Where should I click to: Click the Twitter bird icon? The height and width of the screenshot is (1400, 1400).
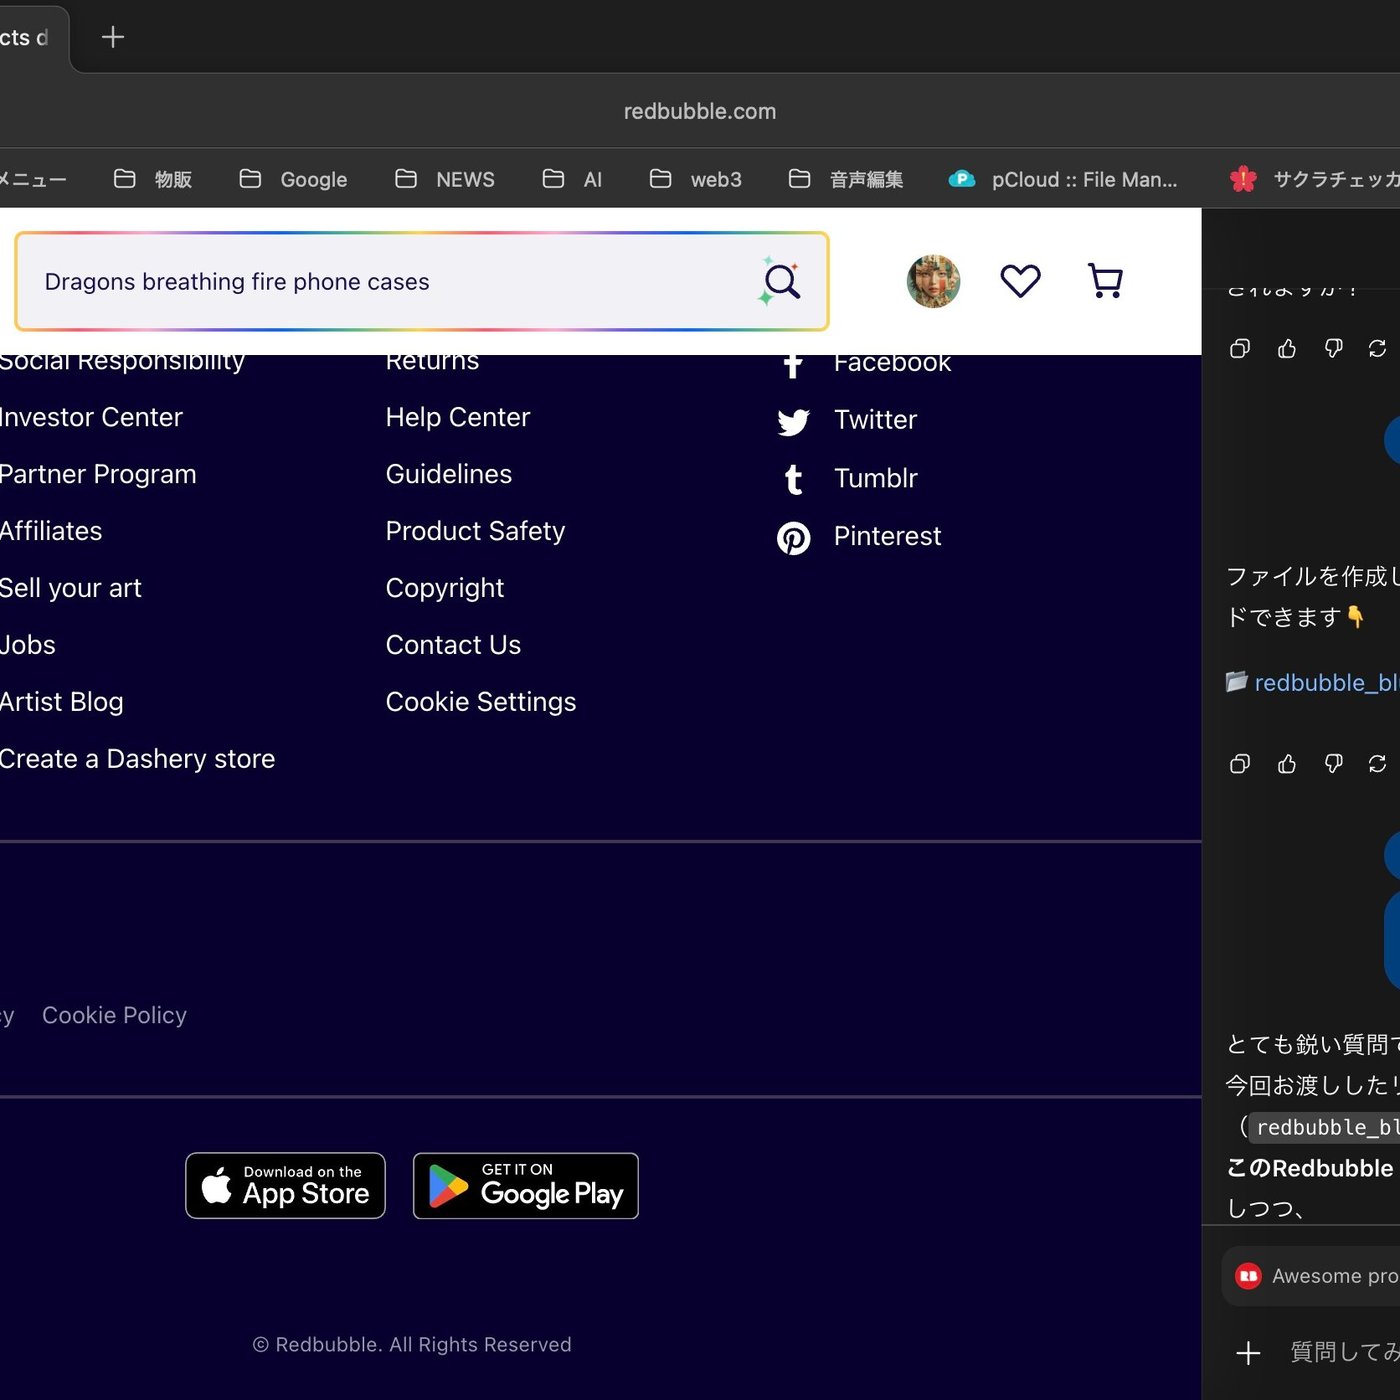coord(793,422)
